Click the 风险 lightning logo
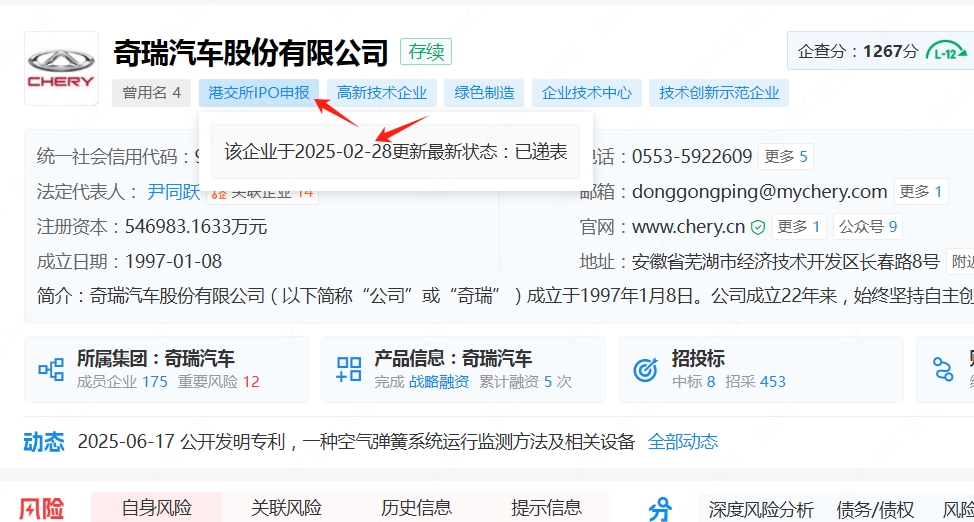Image resolution: width=974 pixels, height=522 pixels. pos(42,510)
